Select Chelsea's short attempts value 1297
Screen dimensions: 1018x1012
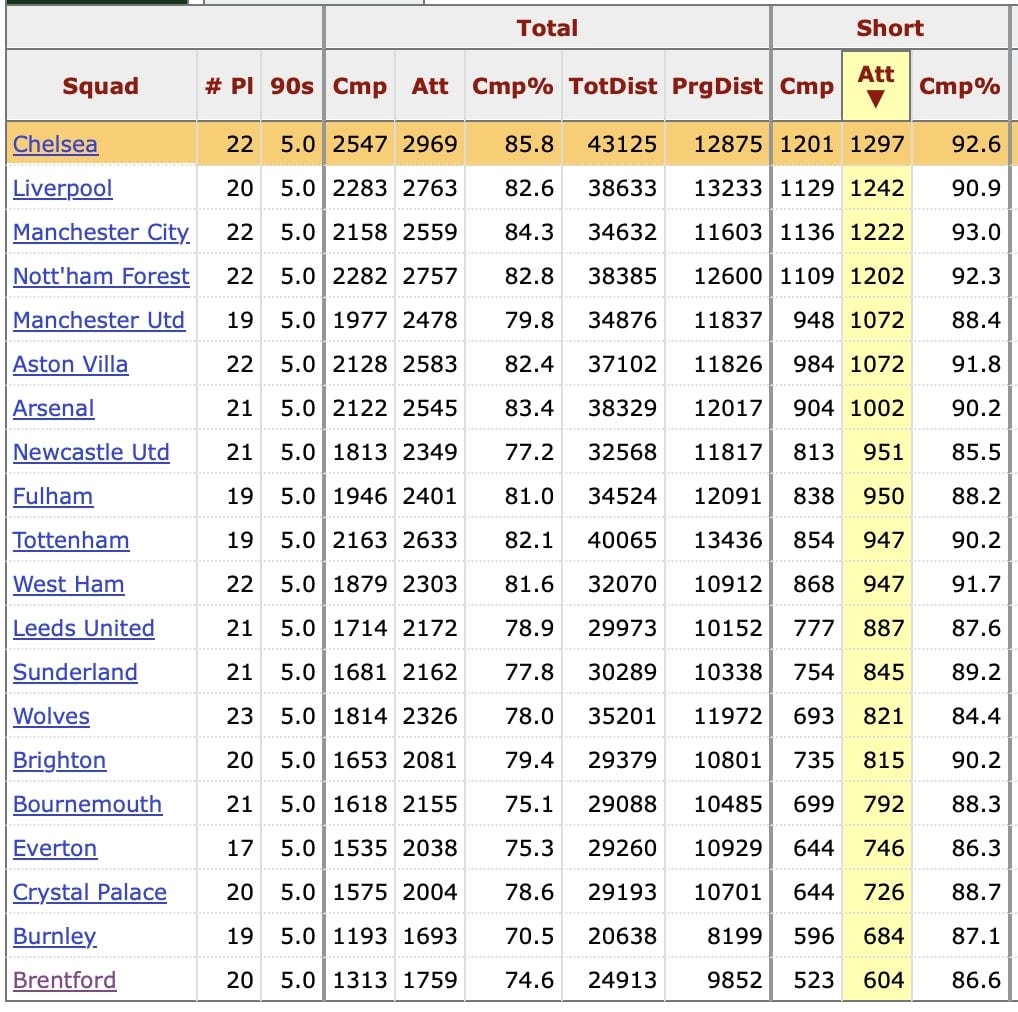coord(877,144)
